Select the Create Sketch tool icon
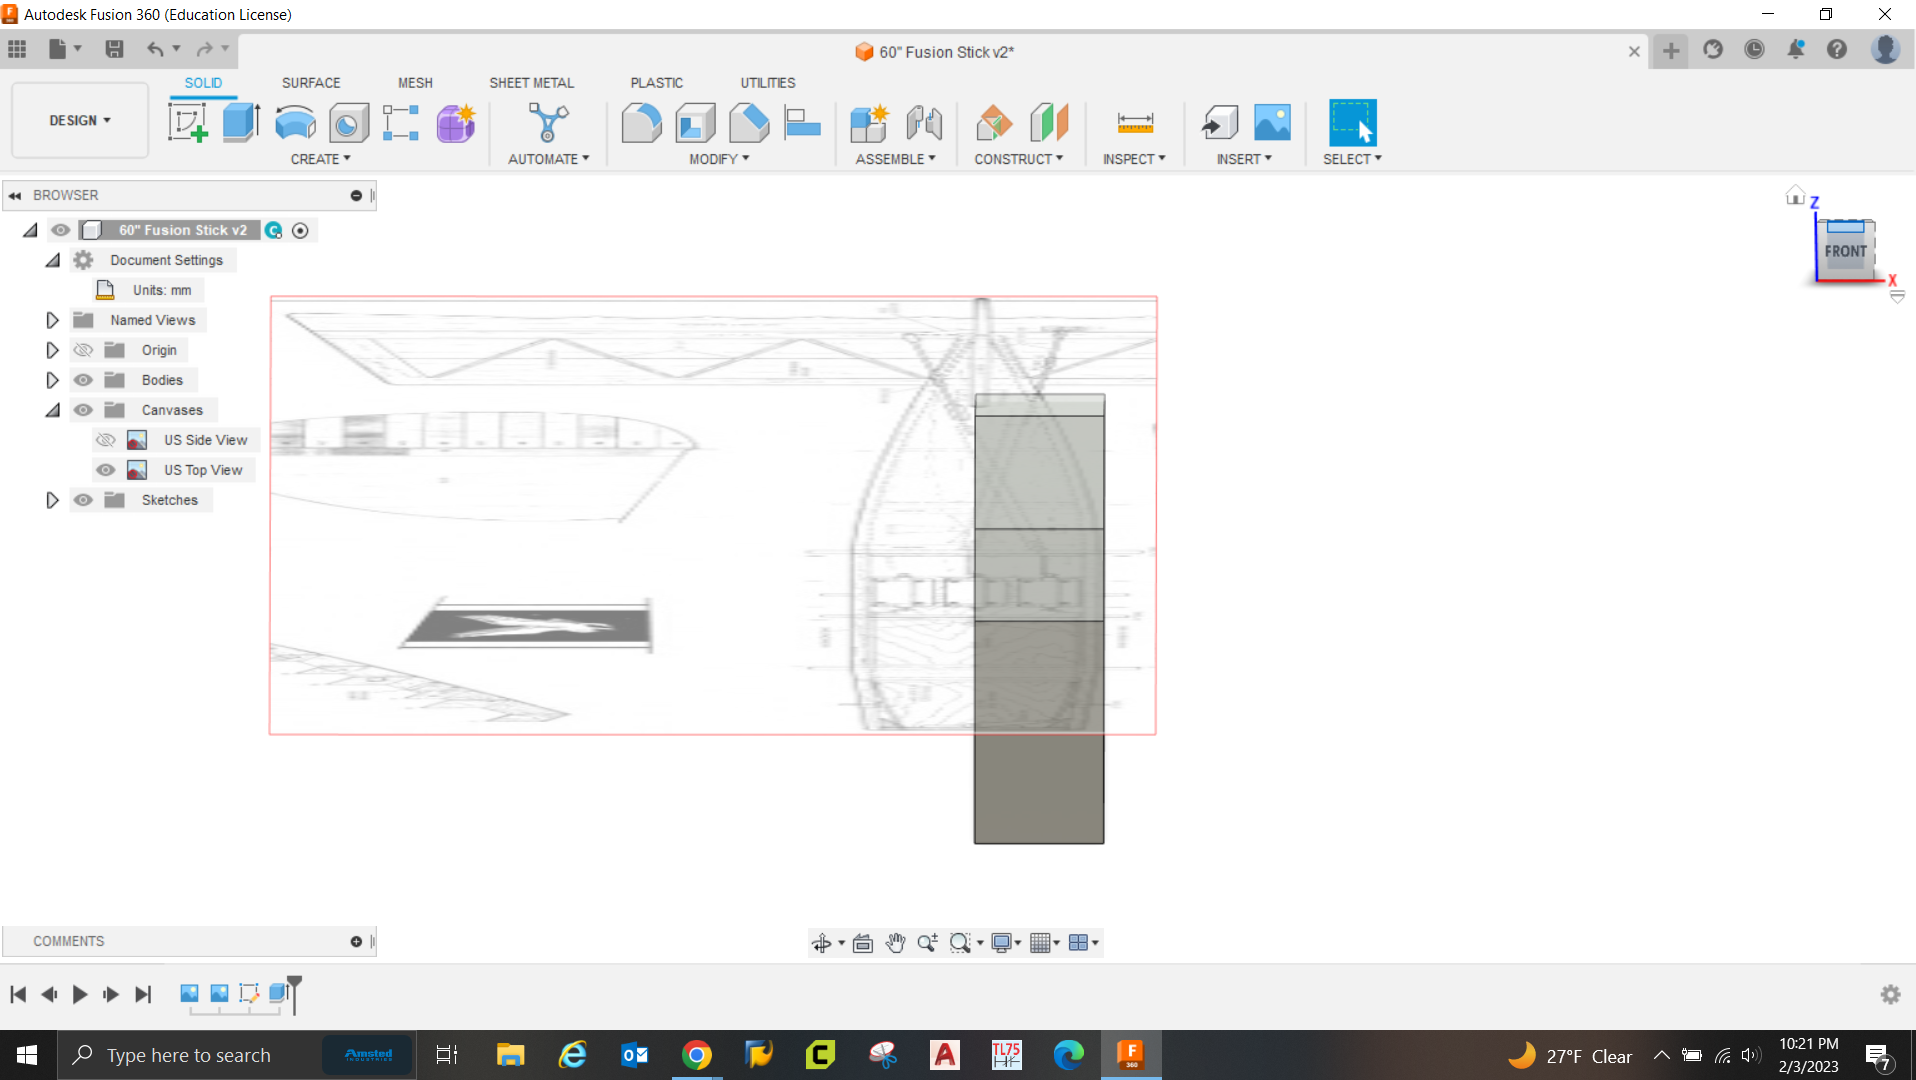The height and width of the screenshot is (1080, 1916). coord(187,123)
